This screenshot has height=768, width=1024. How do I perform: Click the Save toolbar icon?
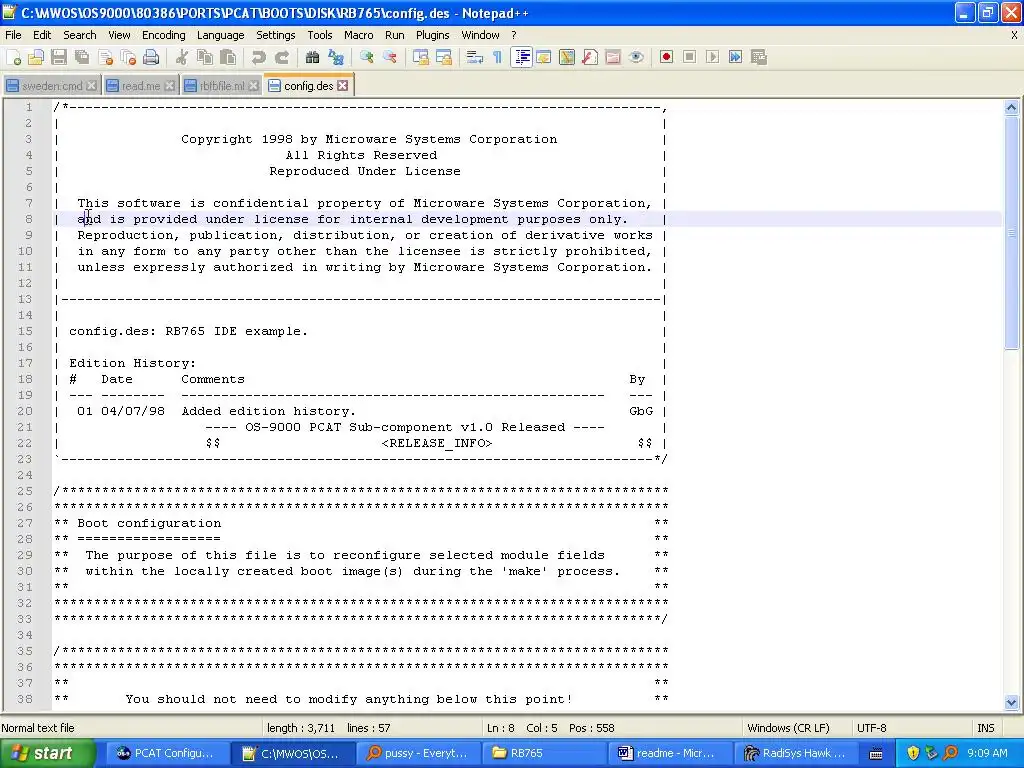tap(59, 57)
